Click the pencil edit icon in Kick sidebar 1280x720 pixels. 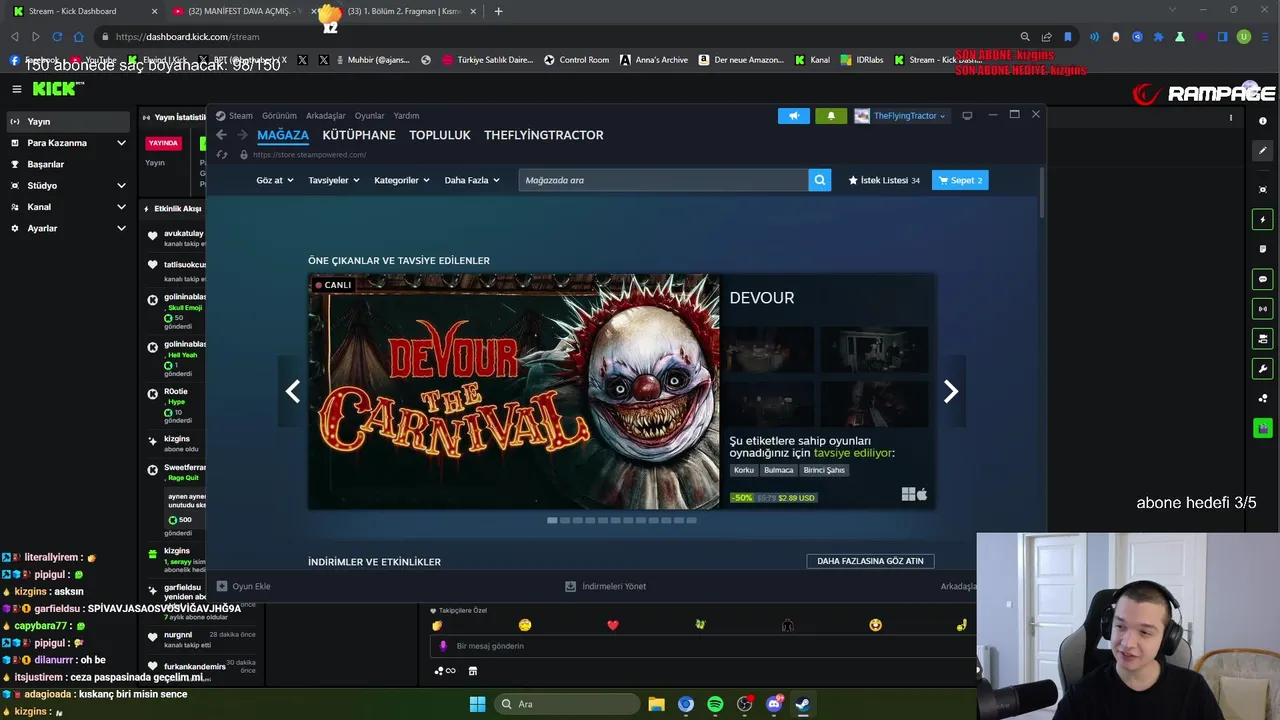click(1263, 151)
